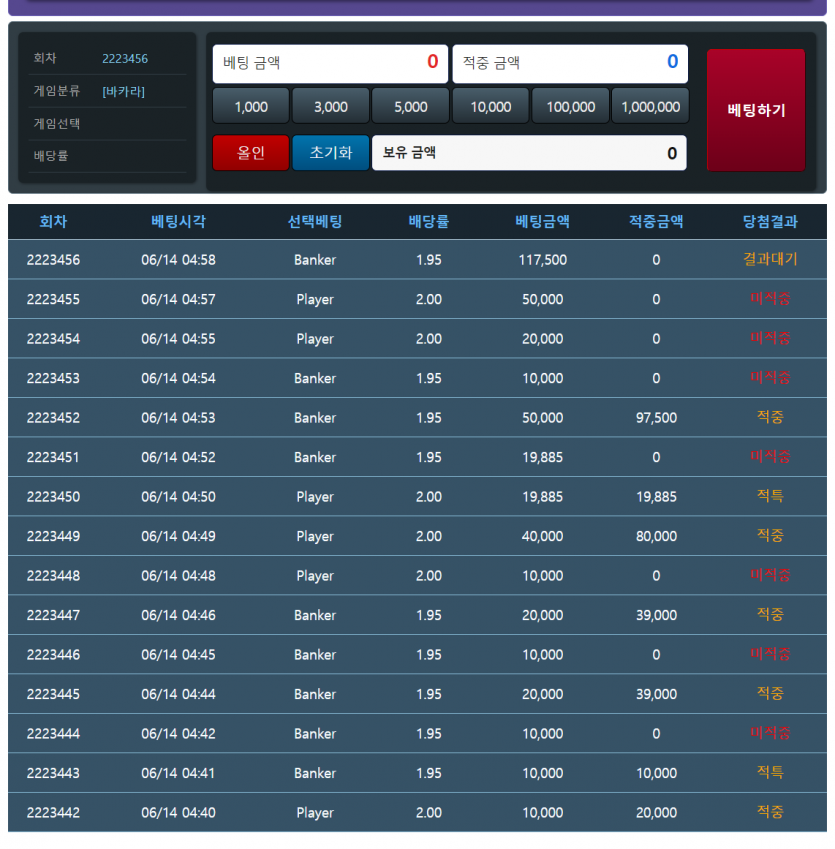Select the 1,000 bet amount chip

251,106
